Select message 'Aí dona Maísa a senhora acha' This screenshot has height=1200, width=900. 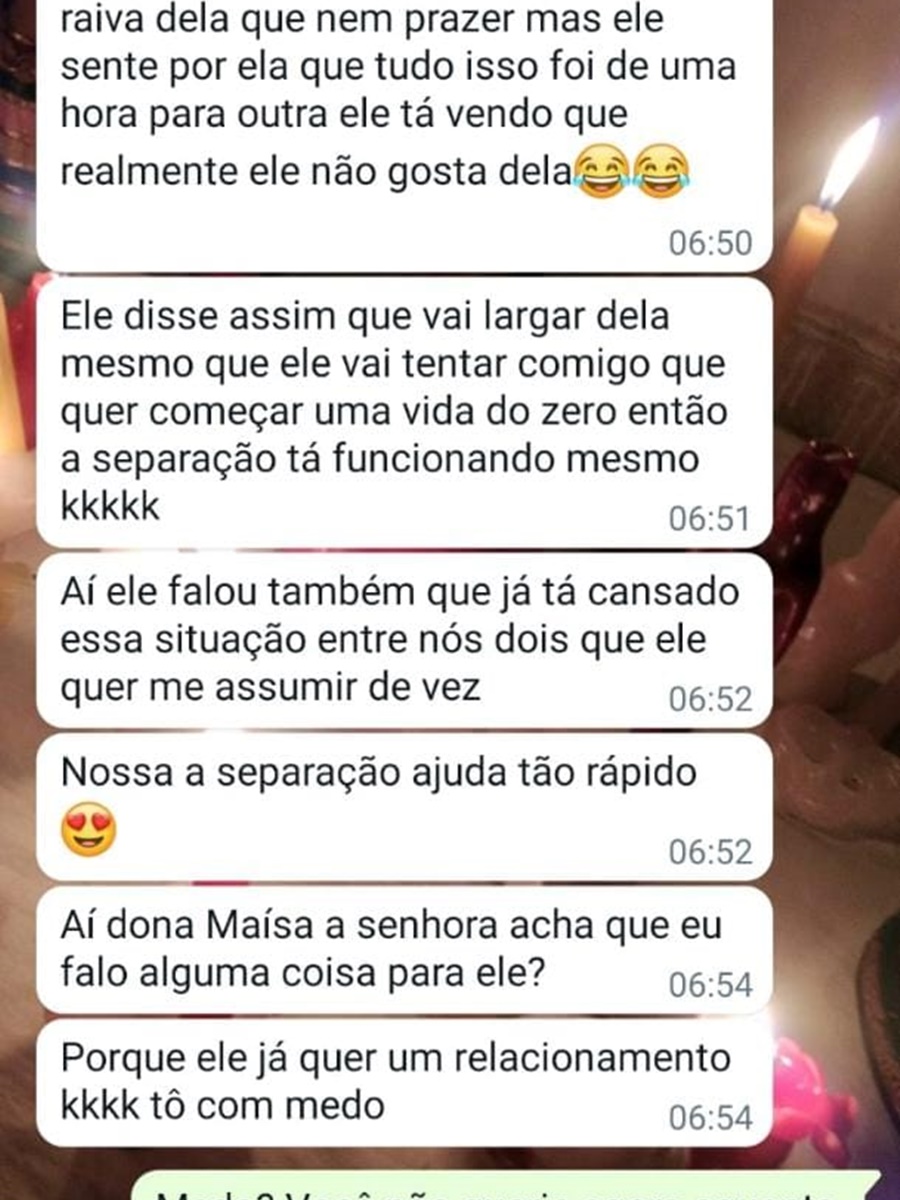click(x=404, y=951)
